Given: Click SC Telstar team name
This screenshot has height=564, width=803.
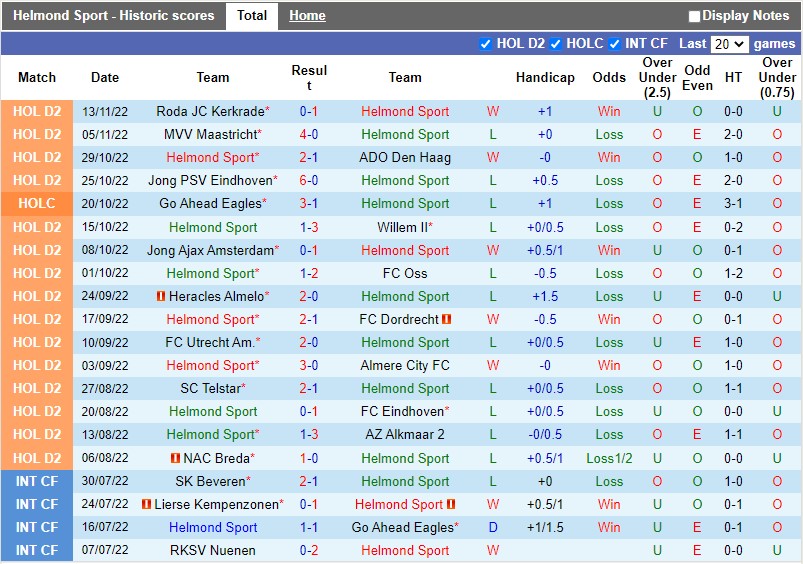Looking at the screenshot, I should coord(210,388).
